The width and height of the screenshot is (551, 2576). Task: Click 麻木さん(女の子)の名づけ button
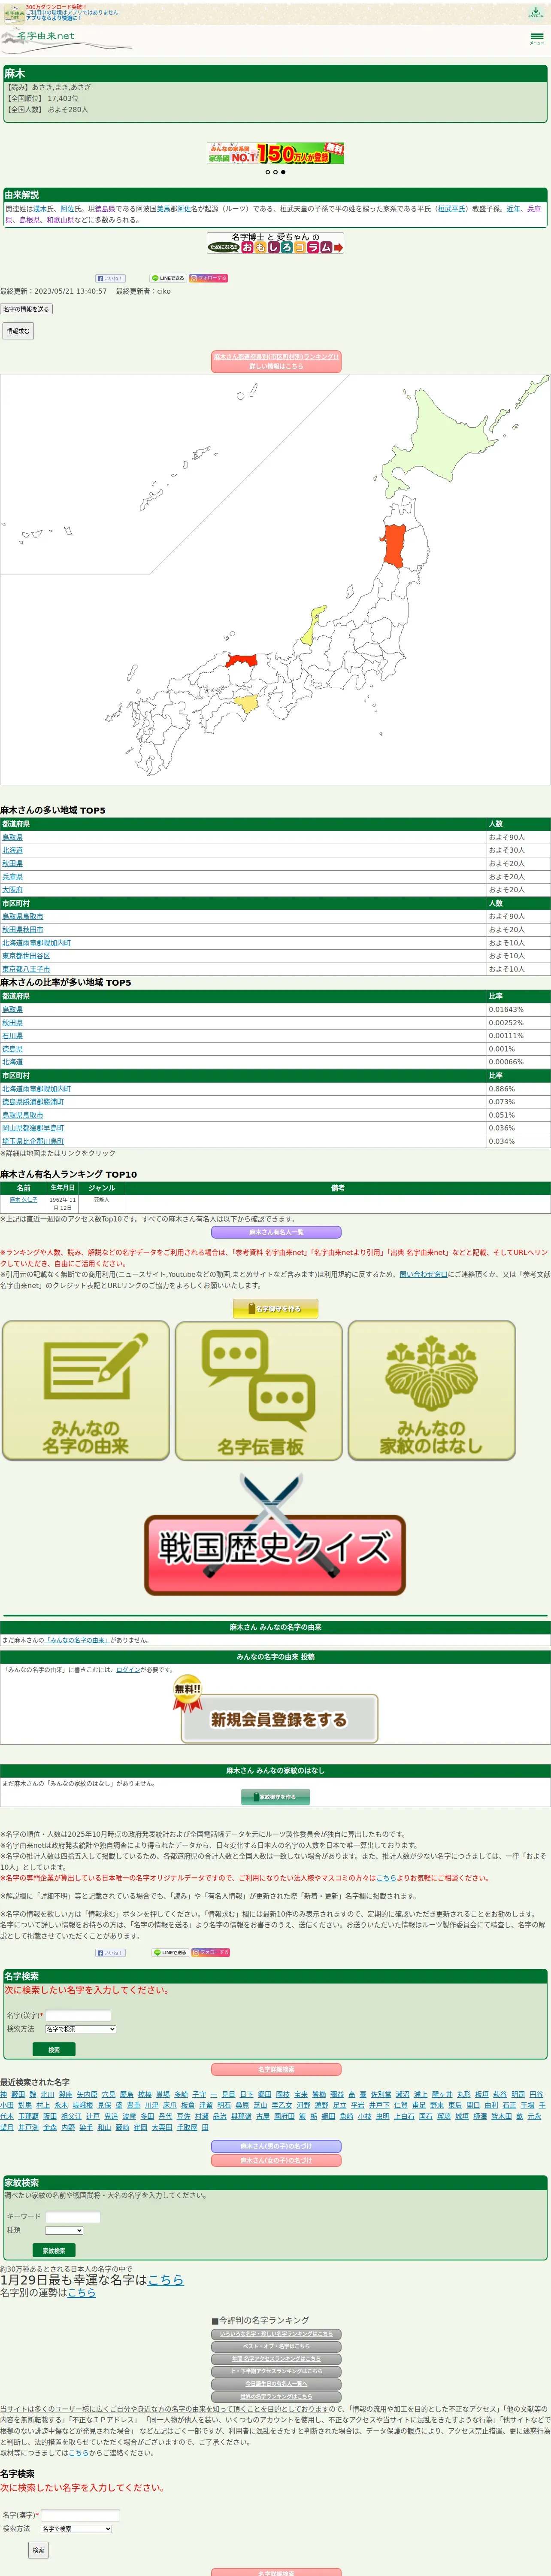click(x=275, y=2160)
